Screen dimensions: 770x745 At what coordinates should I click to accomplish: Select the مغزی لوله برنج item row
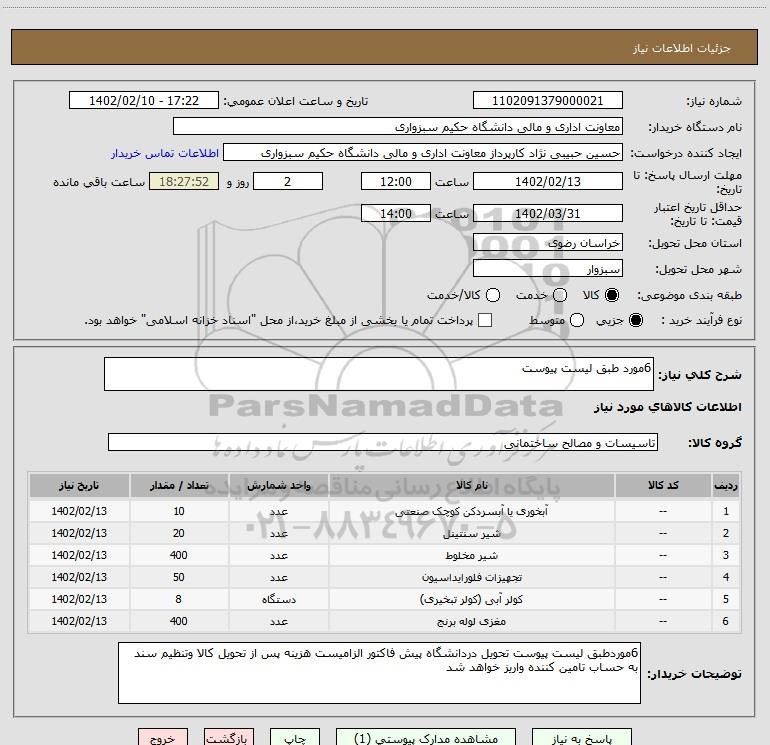[x=385, y=621]
